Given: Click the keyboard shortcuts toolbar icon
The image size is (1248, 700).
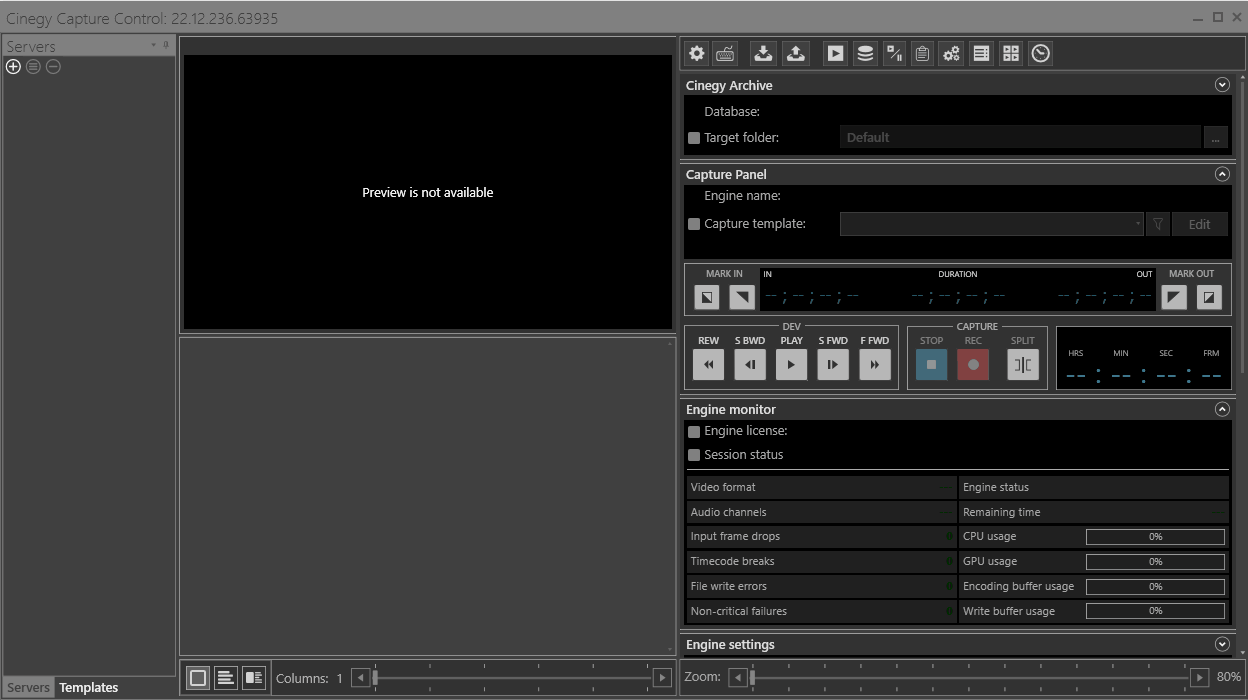Looking at the screenshot, I should point(726,54).
